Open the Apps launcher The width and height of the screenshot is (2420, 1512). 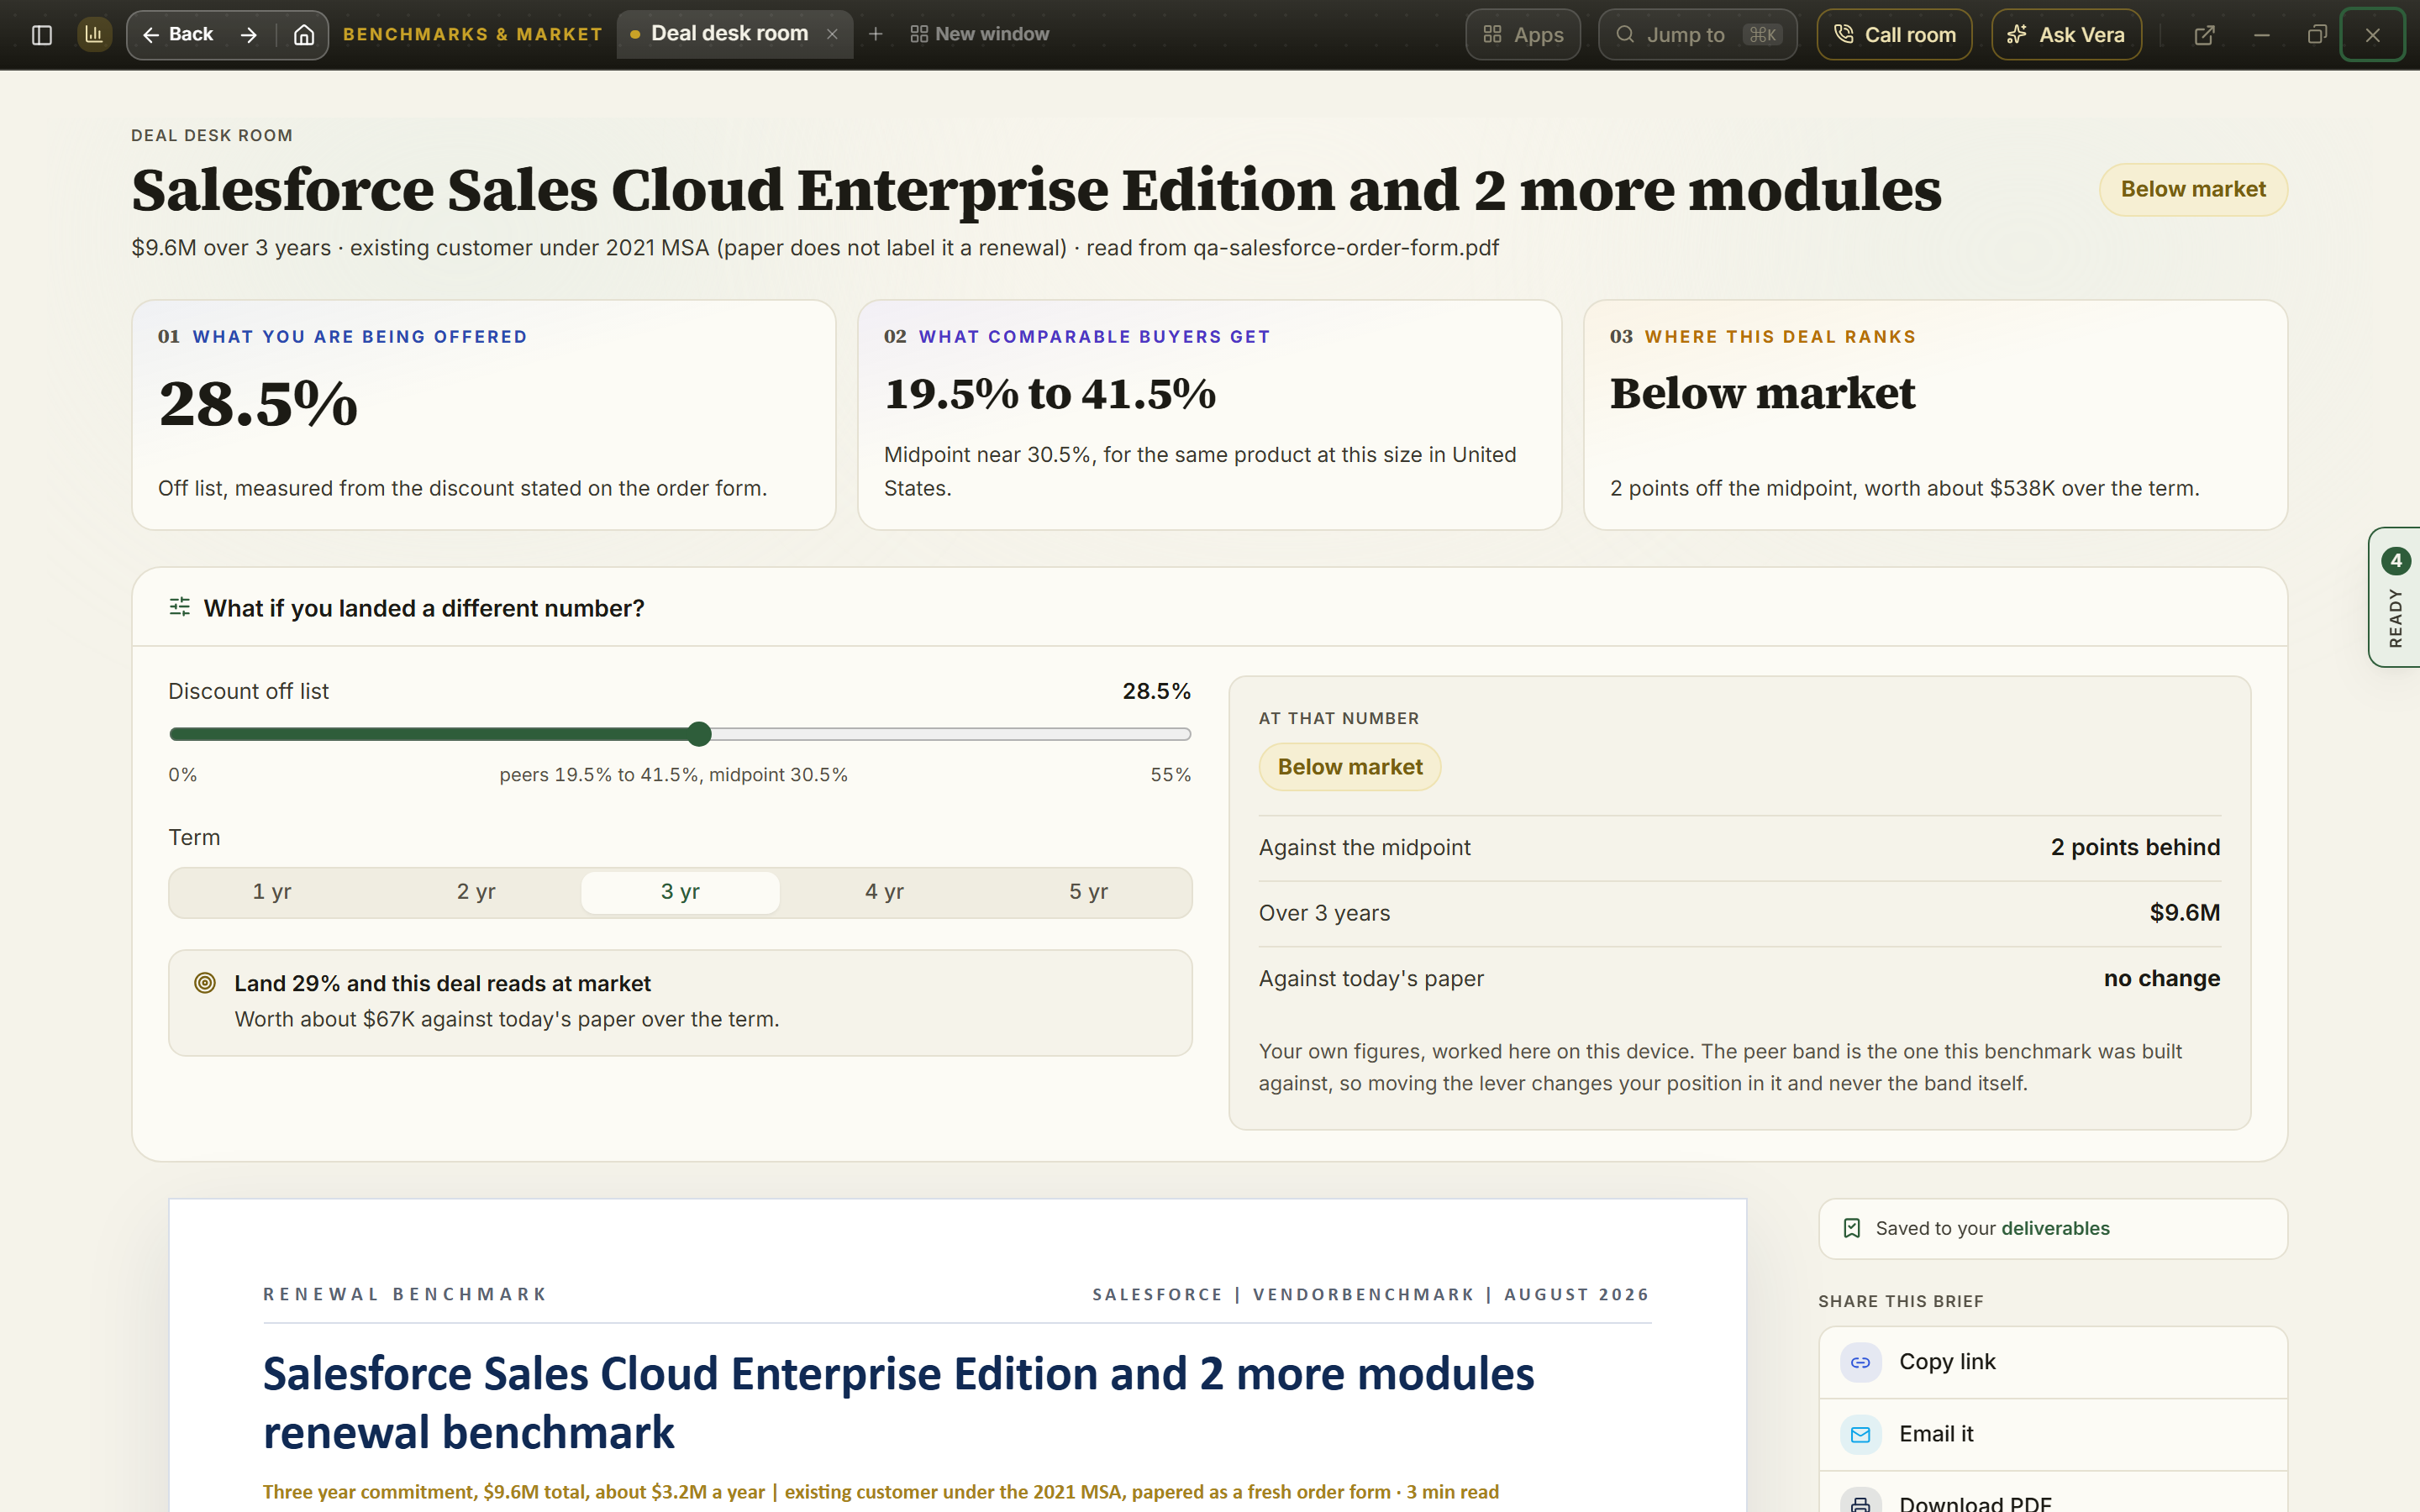pos(1523,35)
